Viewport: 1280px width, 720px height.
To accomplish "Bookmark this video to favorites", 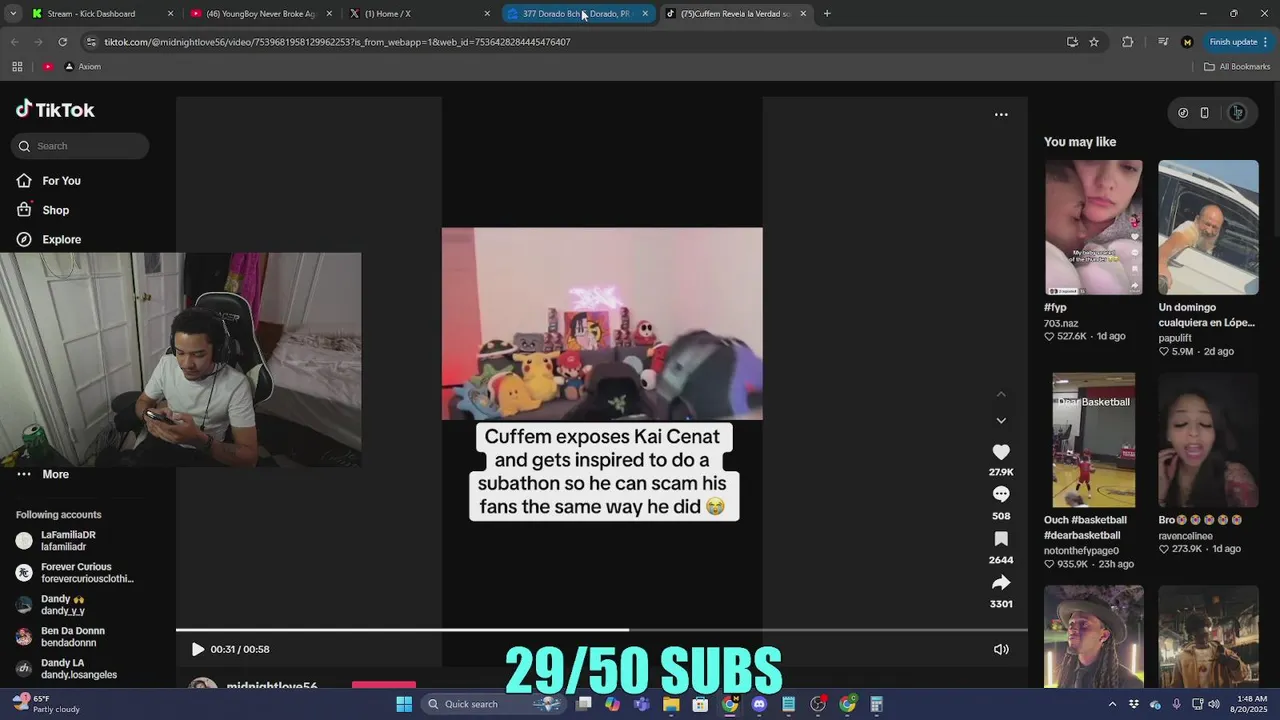I will pyautogui.click(x=1001, y=538).
